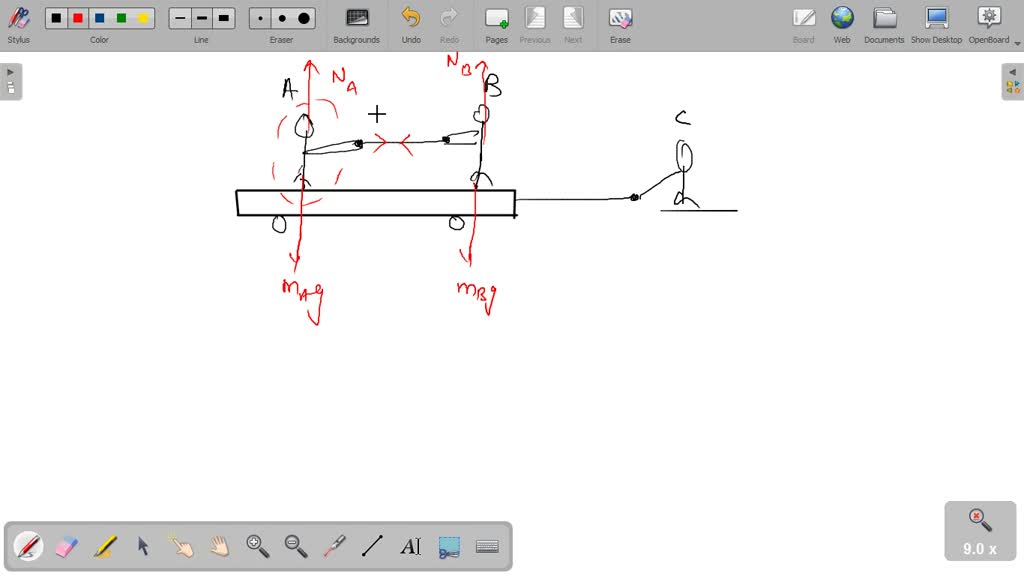
Task: Select the Highlighter tool
Action: 103,545
